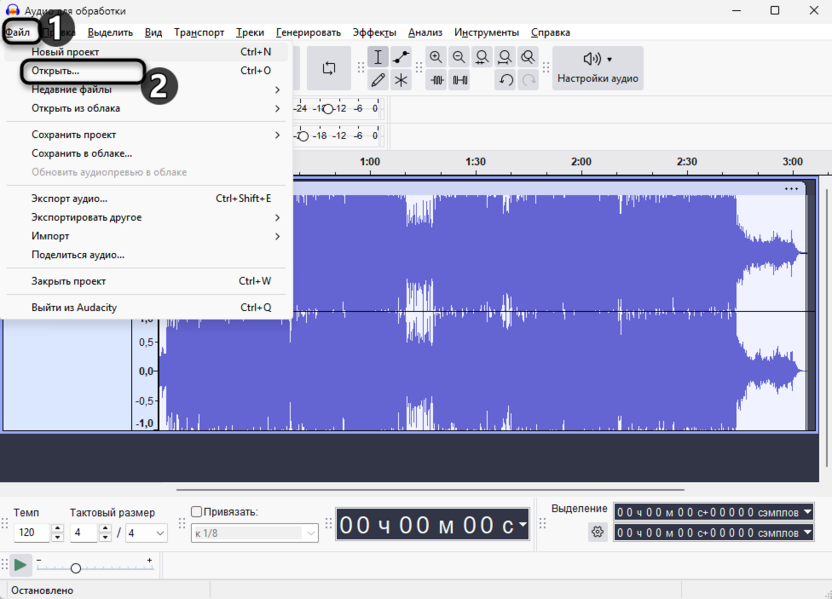Decrease tempo with down stepper arrow
Screen dimensions: 832x599
tap(58, 537)
